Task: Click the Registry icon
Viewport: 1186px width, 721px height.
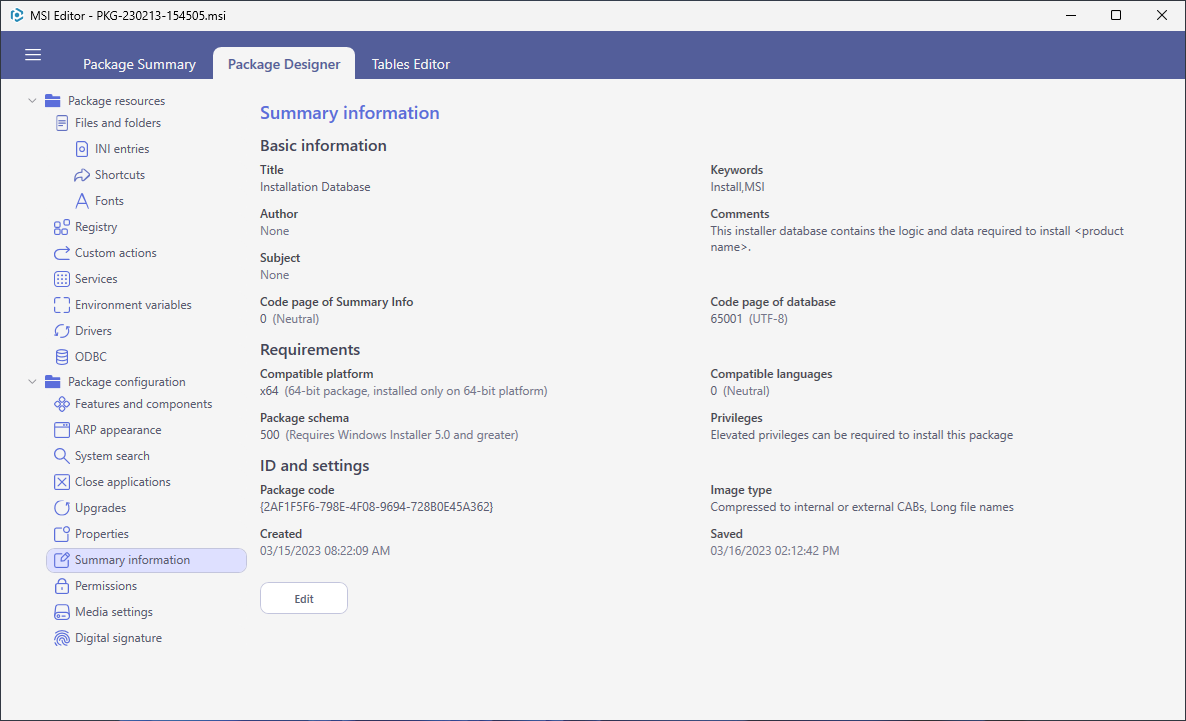Action: click(62, 227)
